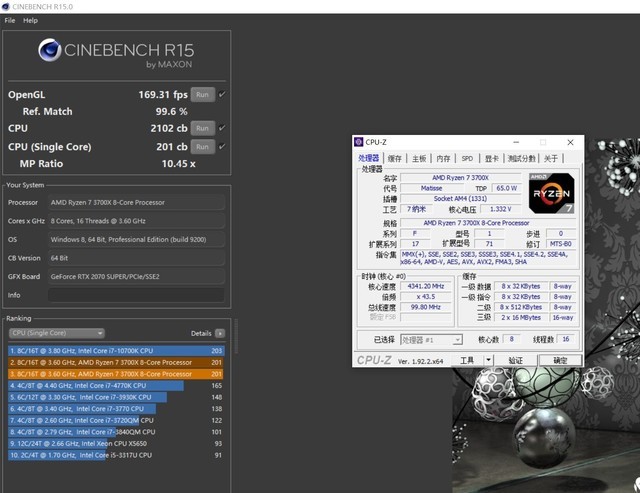The image size is (640, 493).
Task: Click the Matisse codename field
Action: [x=431, y=188]
